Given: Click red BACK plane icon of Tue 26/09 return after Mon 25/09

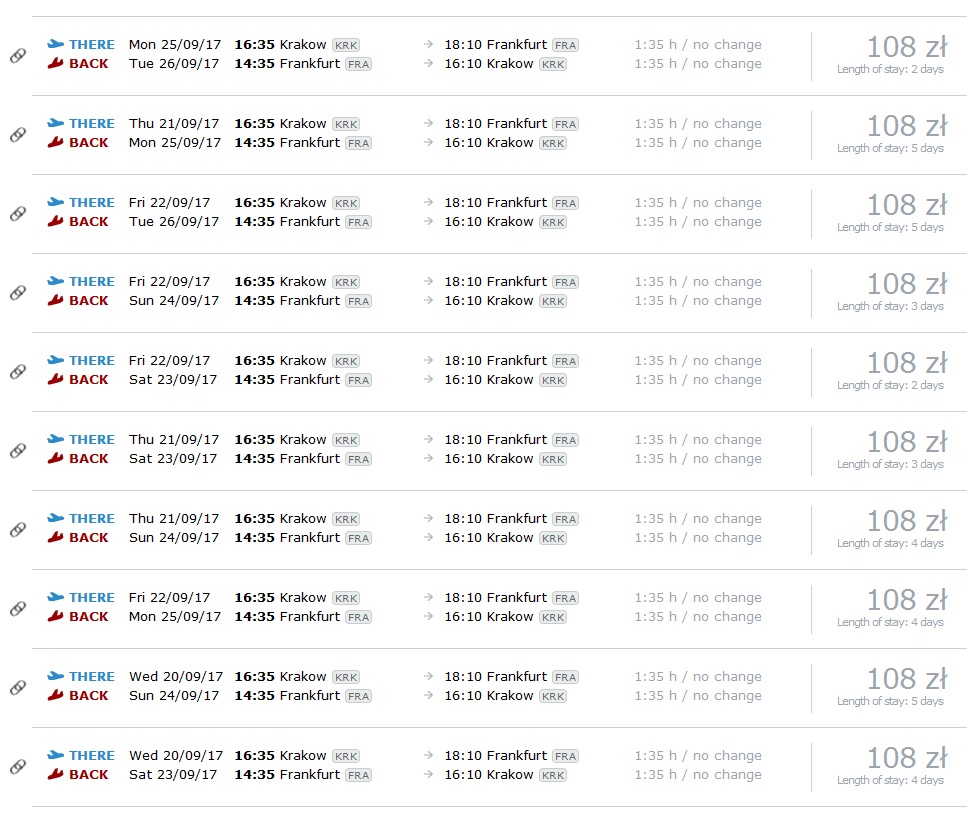Looking at the screenshot, I should (x=56, y=62).
